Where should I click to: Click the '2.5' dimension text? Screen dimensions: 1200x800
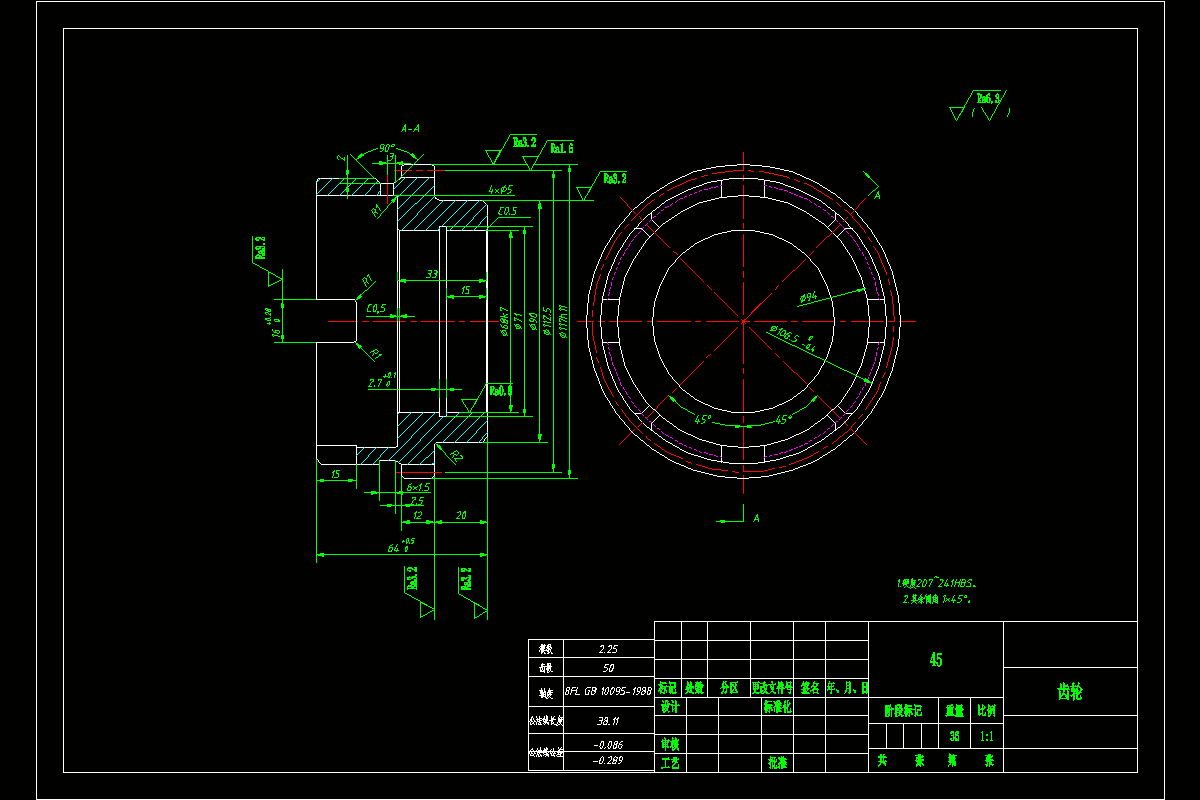tap(417, 500)
